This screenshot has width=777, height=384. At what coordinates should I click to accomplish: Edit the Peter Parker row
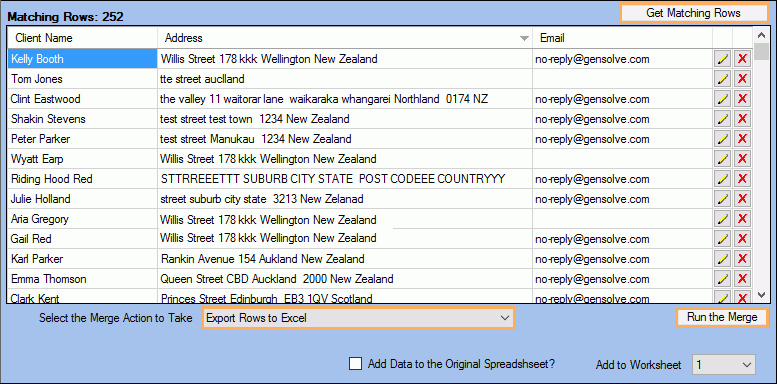pyautogui.click(x=722, y=139)
